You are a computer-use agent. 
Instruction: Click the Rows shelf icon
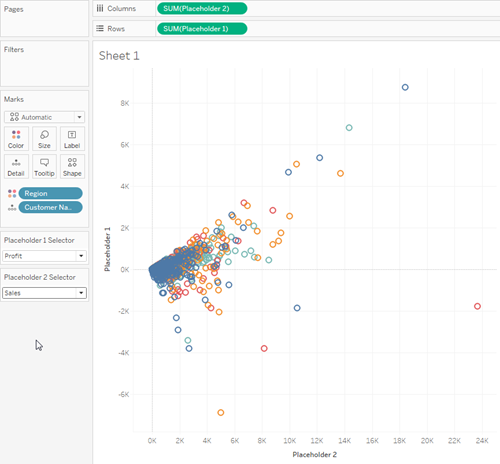tap(100, 28)
